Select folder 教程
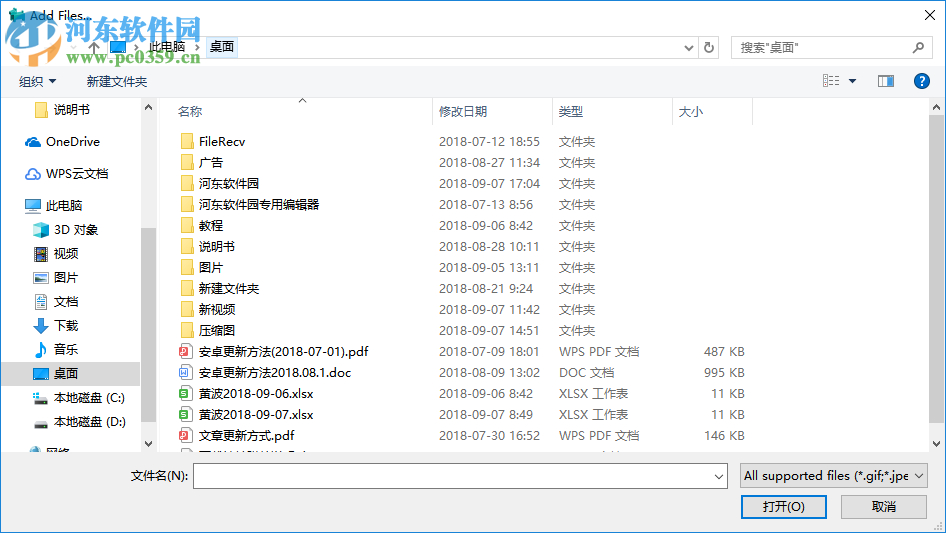The height and width of the screenshot is (533, 946). coord(211,226)
